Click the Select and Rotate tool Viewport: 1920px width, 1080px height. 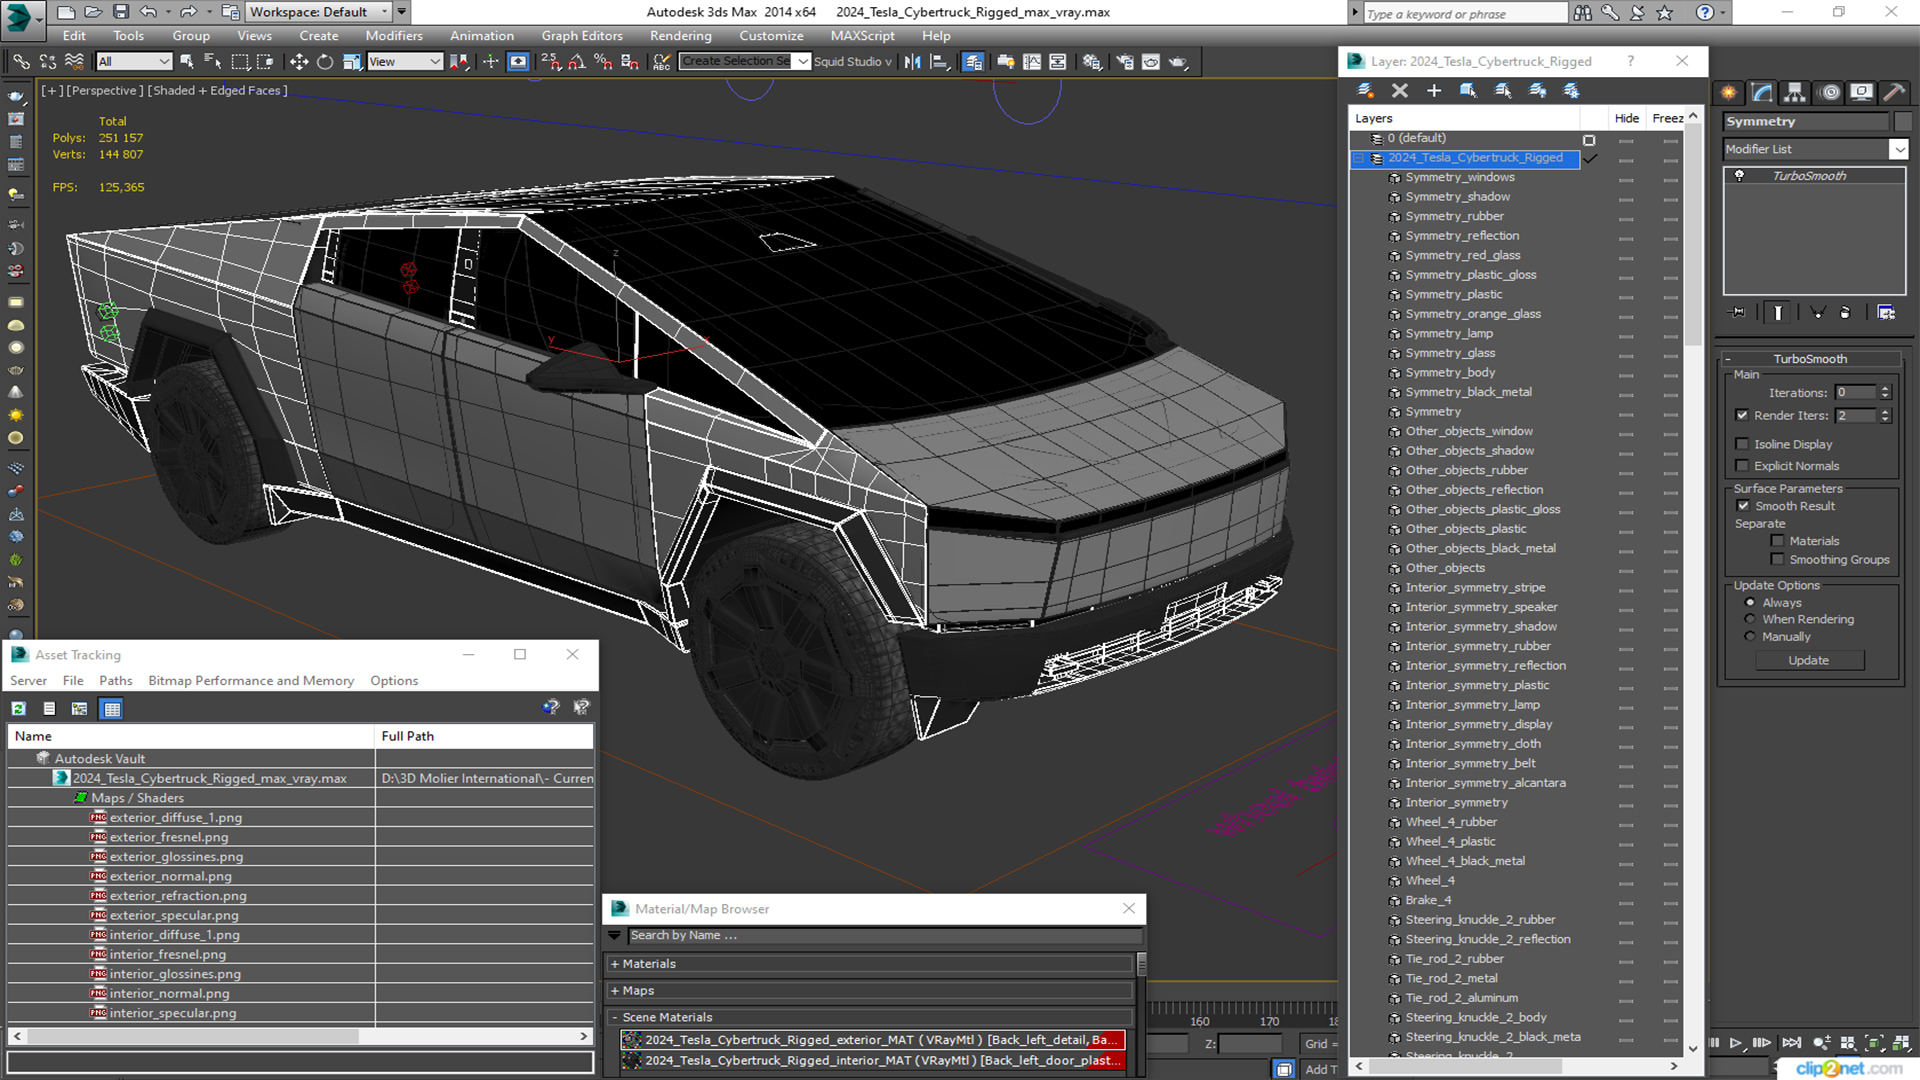coord(325,62)
